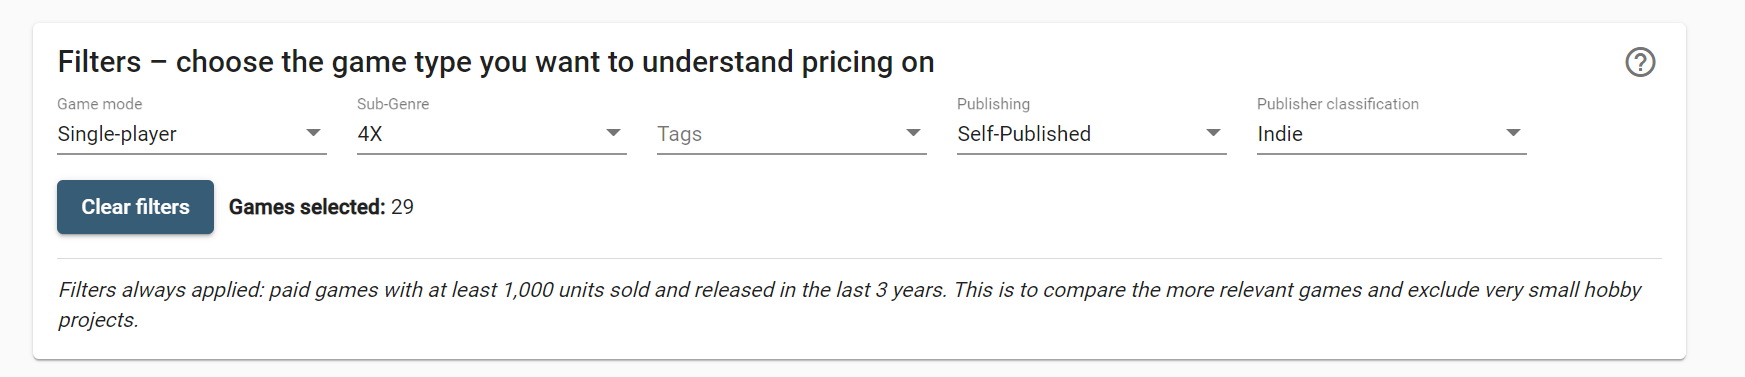The height and width of the screenshot is (377, 1745).
Task: Expand the Game mode dropdown arrow
Action: pos(313,133)
